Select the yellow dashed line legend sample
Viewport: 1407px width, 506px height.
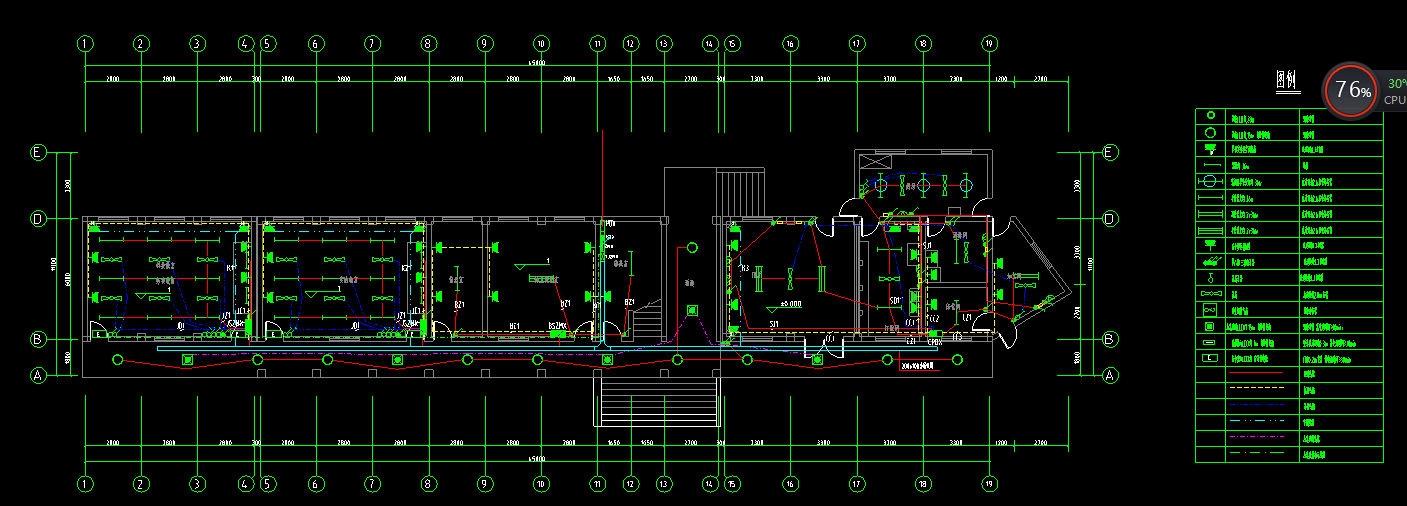click(1254, 389)
